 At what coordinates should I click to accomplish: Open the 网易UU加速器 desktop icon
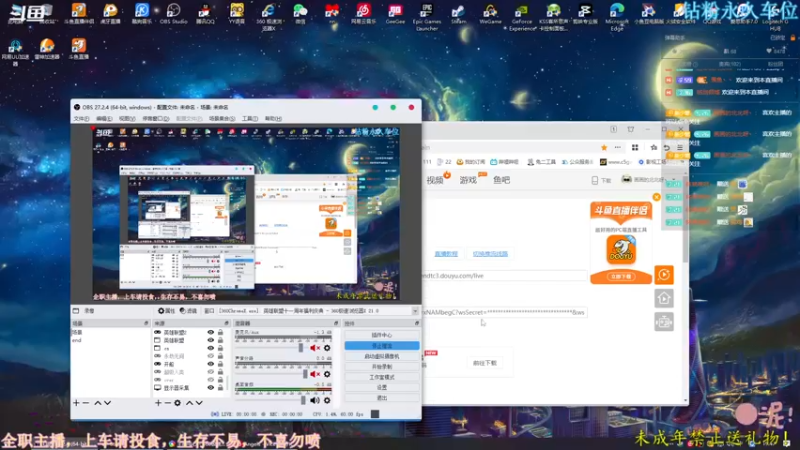click(15, 52)
